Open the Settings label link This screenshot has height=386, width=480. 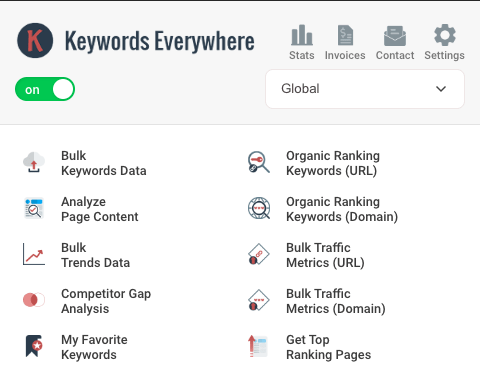click(444, 56)
